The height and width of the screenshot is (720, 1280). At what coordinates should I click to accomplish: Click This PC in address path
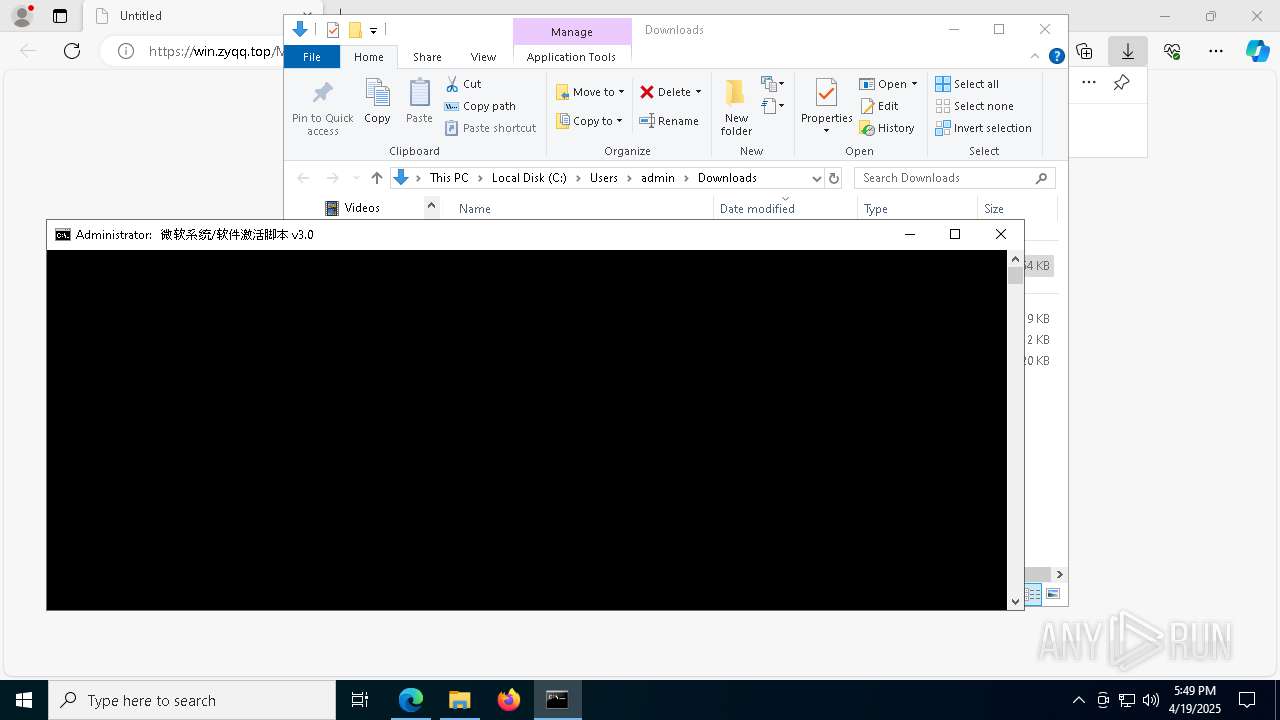click(x=449, y=178)
